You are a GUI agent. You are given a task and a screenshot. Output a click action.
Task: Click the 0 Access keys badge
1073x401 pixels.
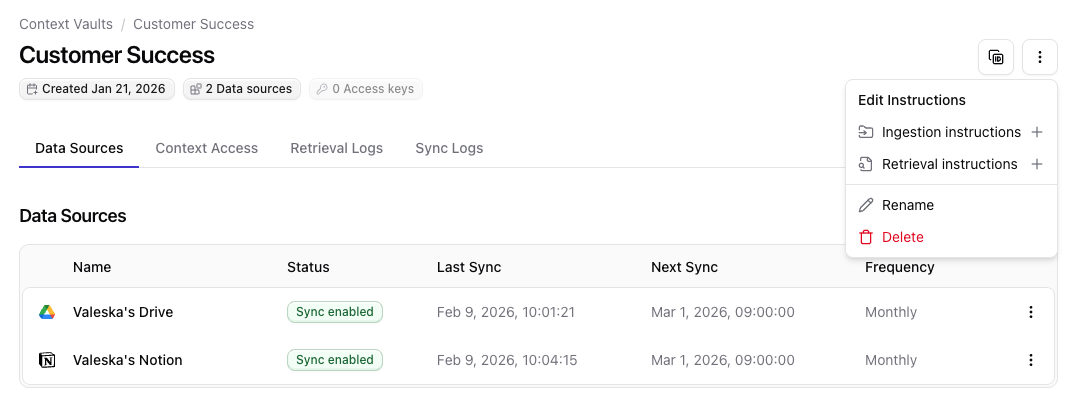365,89
